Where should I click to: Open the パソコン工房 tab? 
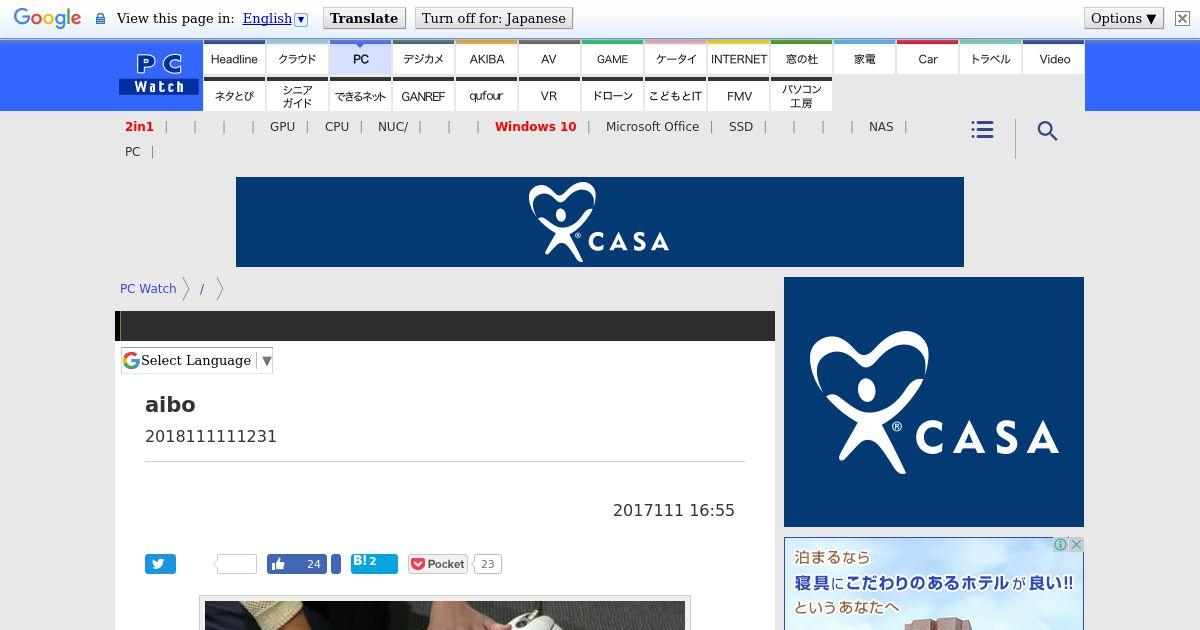click(801, 96)
